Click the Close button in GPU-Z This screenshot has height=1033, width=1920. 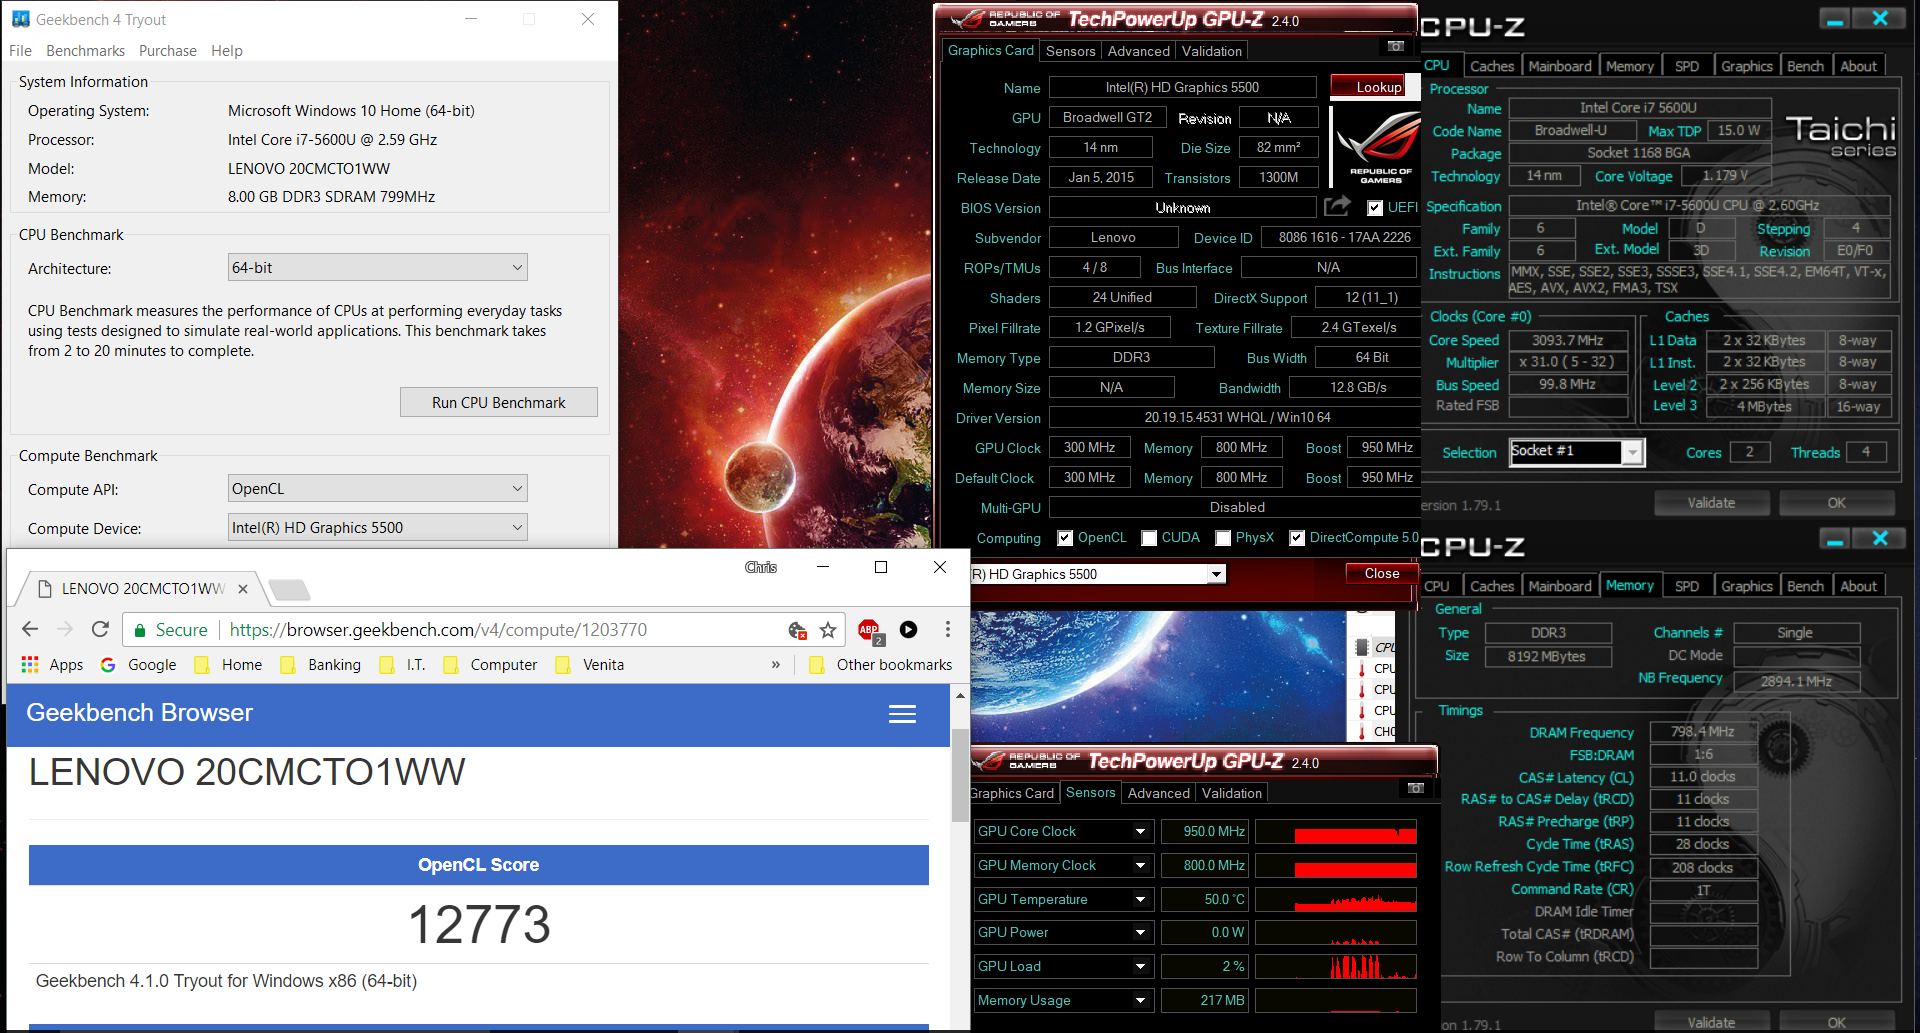(1382, 573)
